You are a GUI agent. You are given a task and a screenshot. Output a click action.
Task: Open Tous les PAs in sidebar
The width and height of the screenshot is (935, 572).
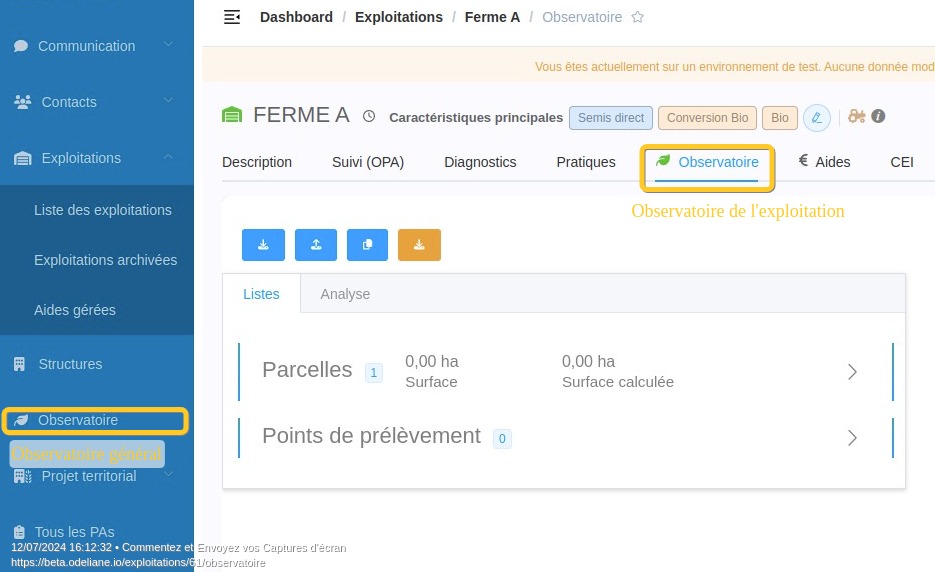tap(75, 532)
